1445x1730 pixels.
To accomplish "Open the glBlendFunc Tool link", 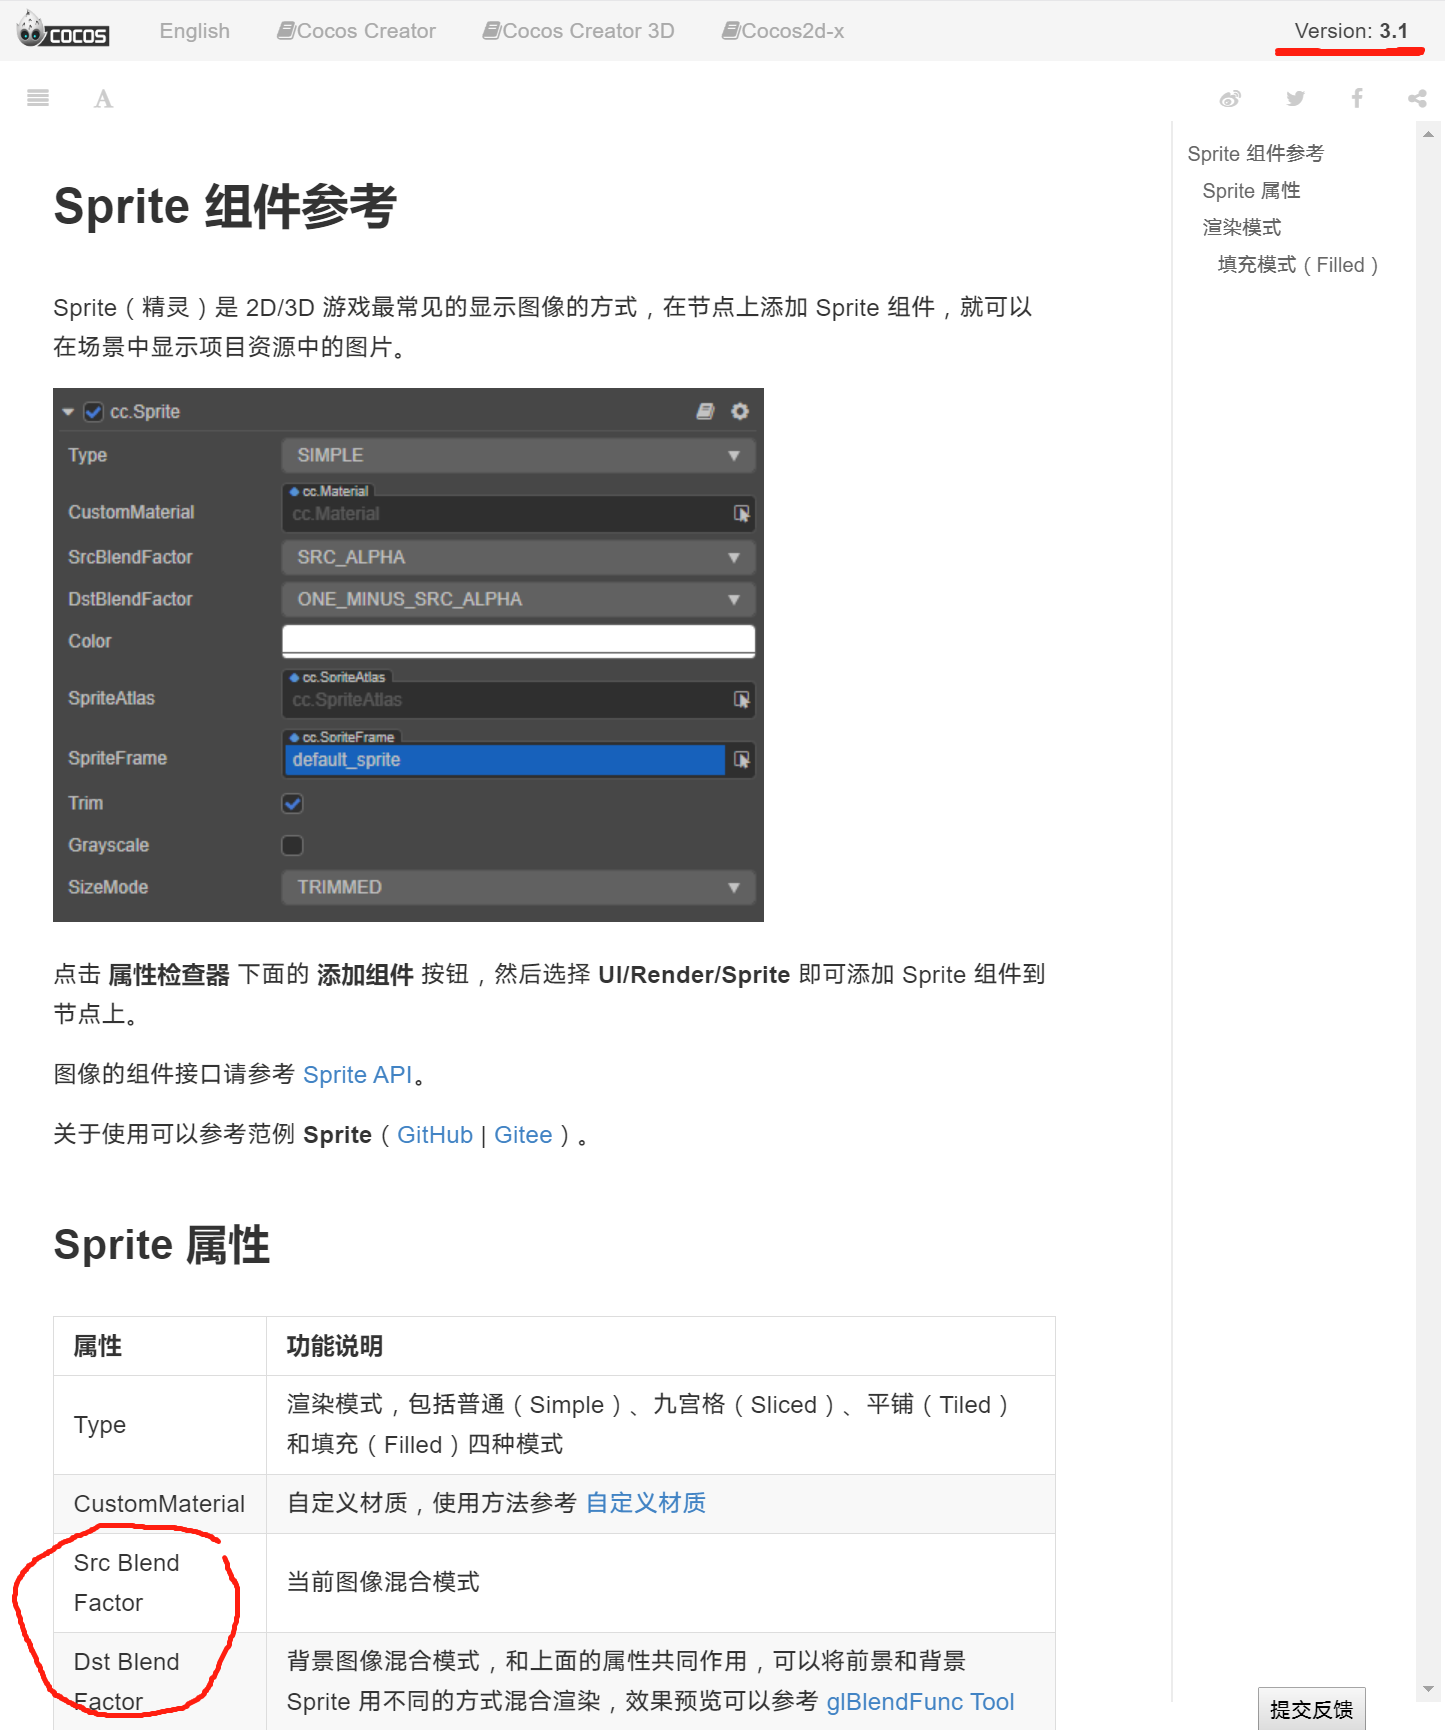I will click(920, 1702).
